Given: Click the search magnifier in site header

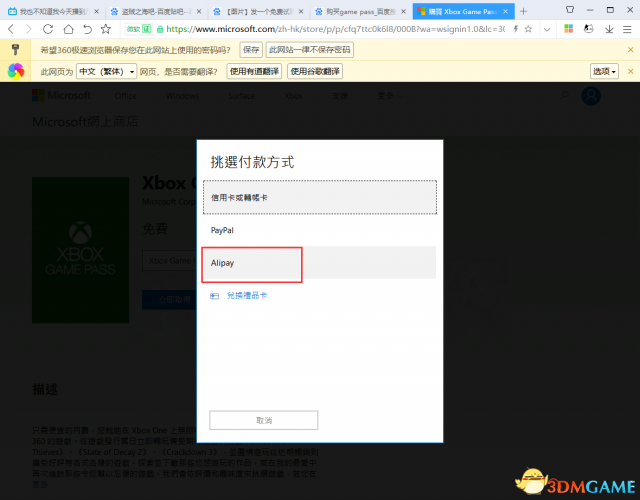Looking at the screenshot, I should tap(564, 96).
